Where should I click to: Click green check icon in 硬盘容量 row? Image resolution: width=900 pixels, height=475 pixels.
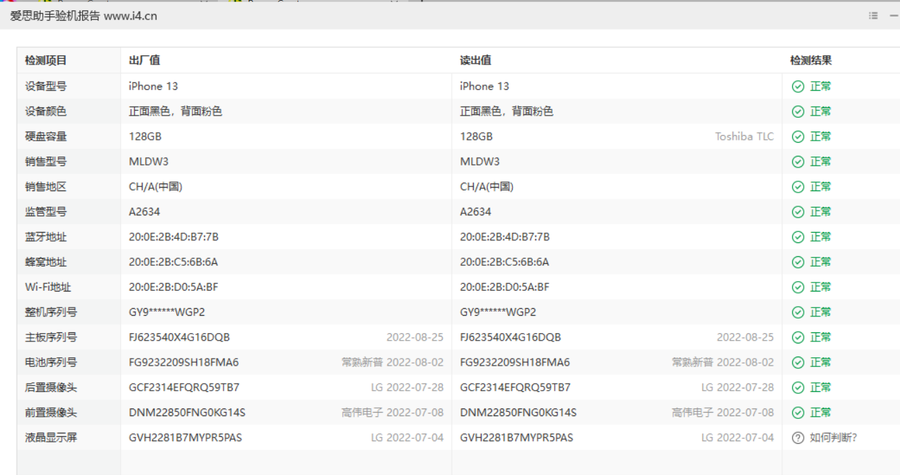[x=798, y=136]
